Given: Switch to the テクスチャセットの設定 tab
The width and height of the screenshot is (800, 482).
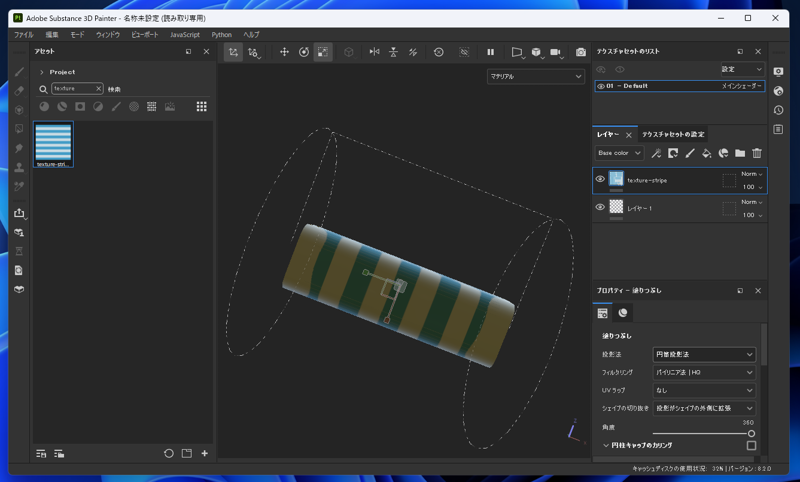Looking at the screenshot, I should coord(673,134).
